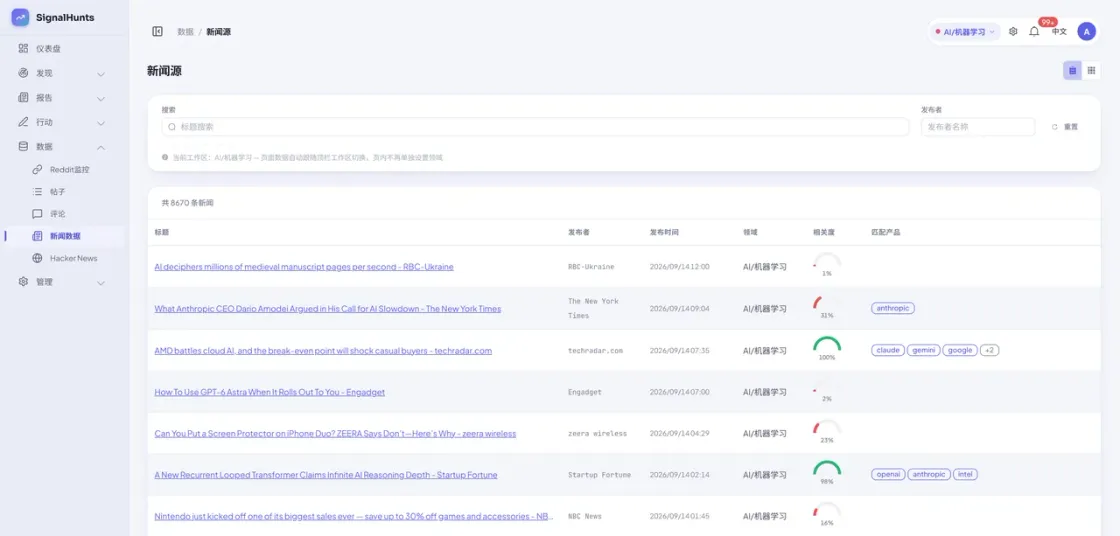Click the Engadget publisher cell
The image size is (1120, 536).
click(585, 392)
